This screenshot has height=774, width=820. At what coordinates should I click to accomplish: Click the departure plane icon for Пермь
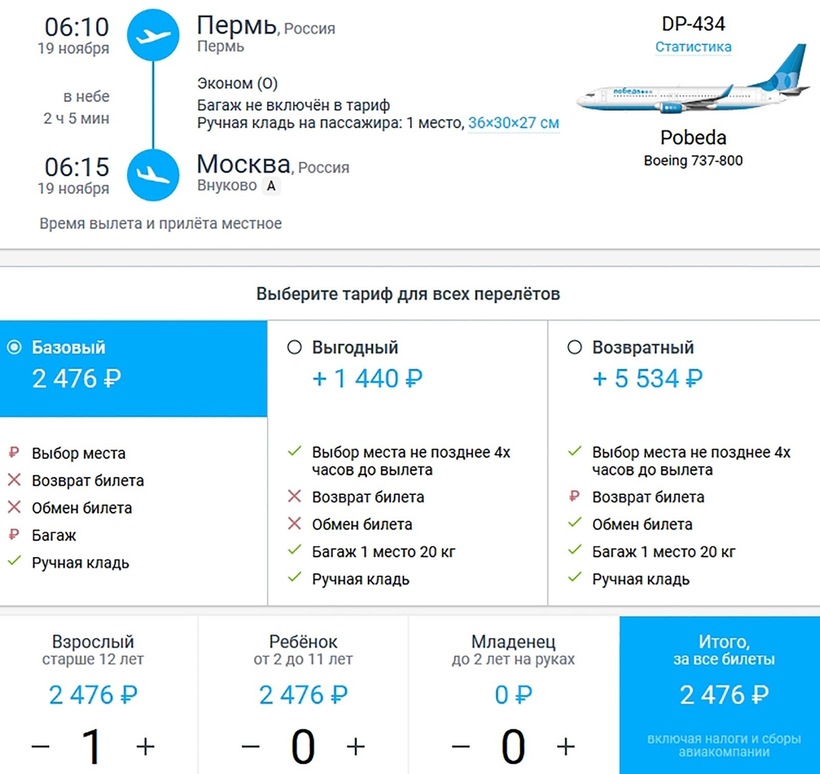153,37
